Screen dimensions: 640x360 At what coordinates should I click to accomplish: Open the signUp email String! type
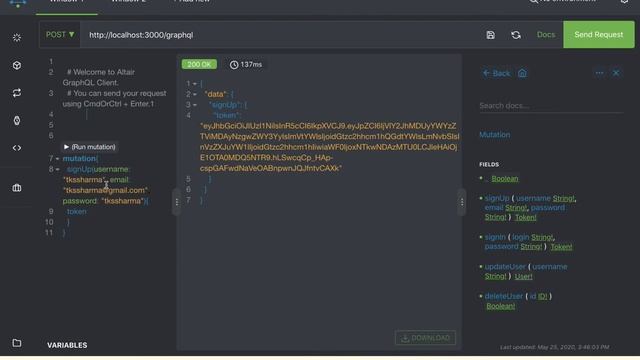[516, 208]
